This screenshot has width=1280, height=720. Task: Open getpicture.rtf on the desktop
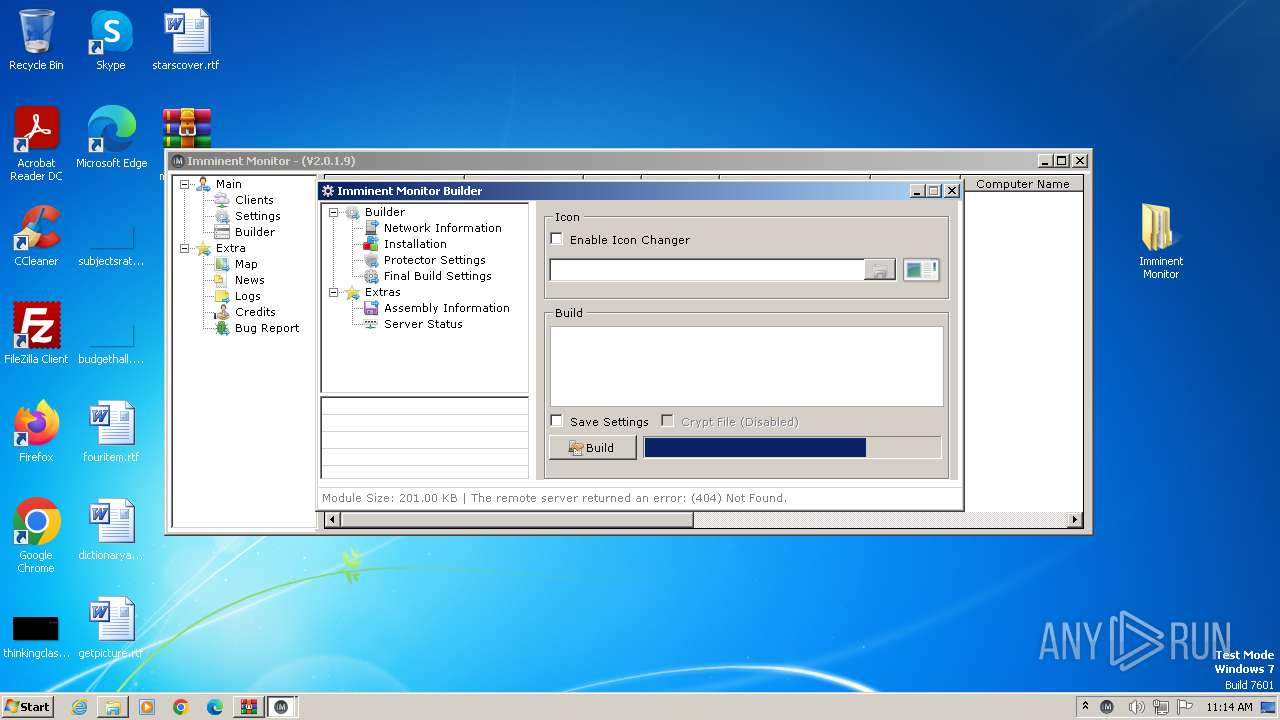(111, 628)
